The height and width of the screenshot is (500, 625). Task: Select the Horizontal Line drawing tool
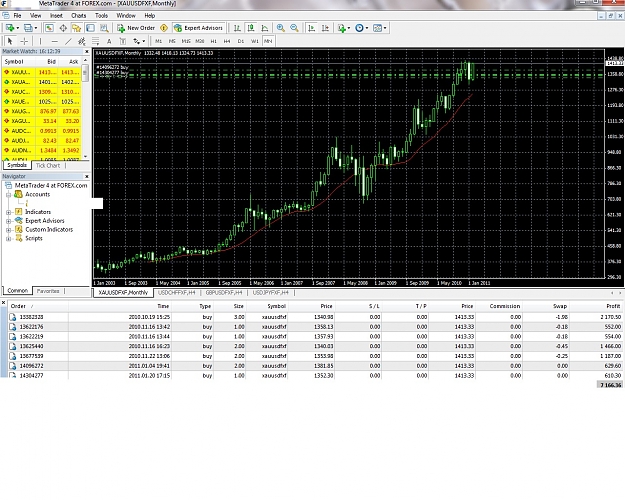click(x=55, y=41)
